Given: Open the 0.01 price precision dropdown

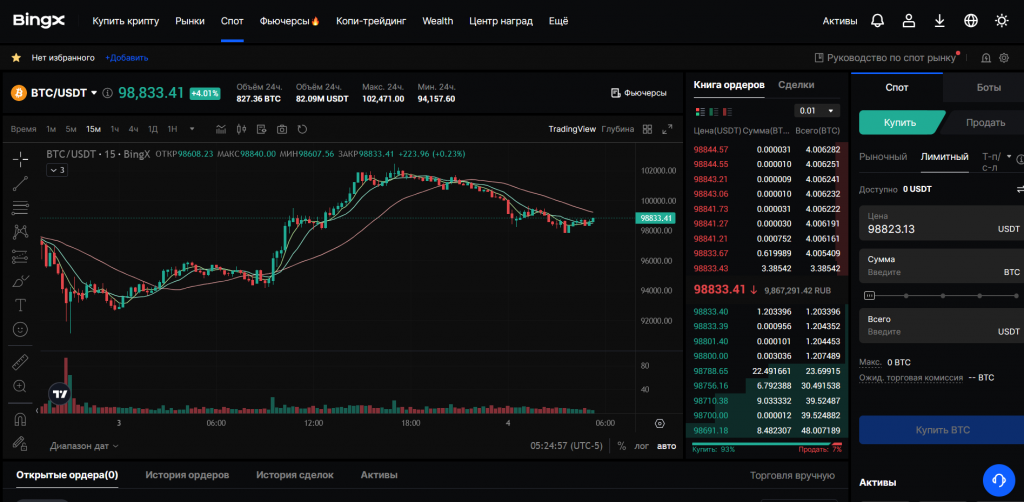Looking at the screenshot, I should point(817,111).
